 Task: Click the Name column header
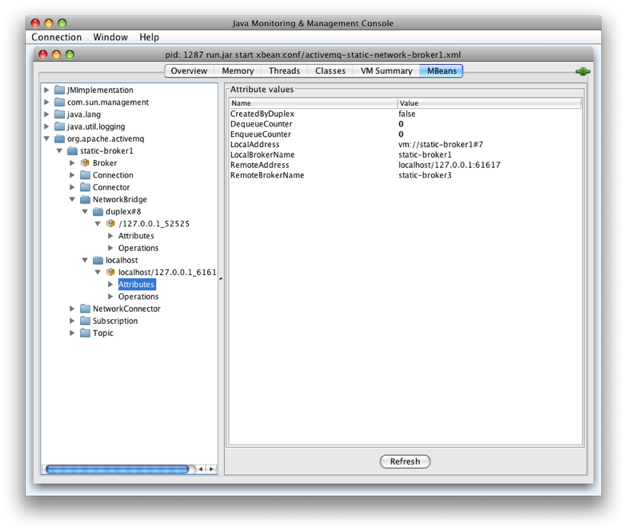[313, 103]
